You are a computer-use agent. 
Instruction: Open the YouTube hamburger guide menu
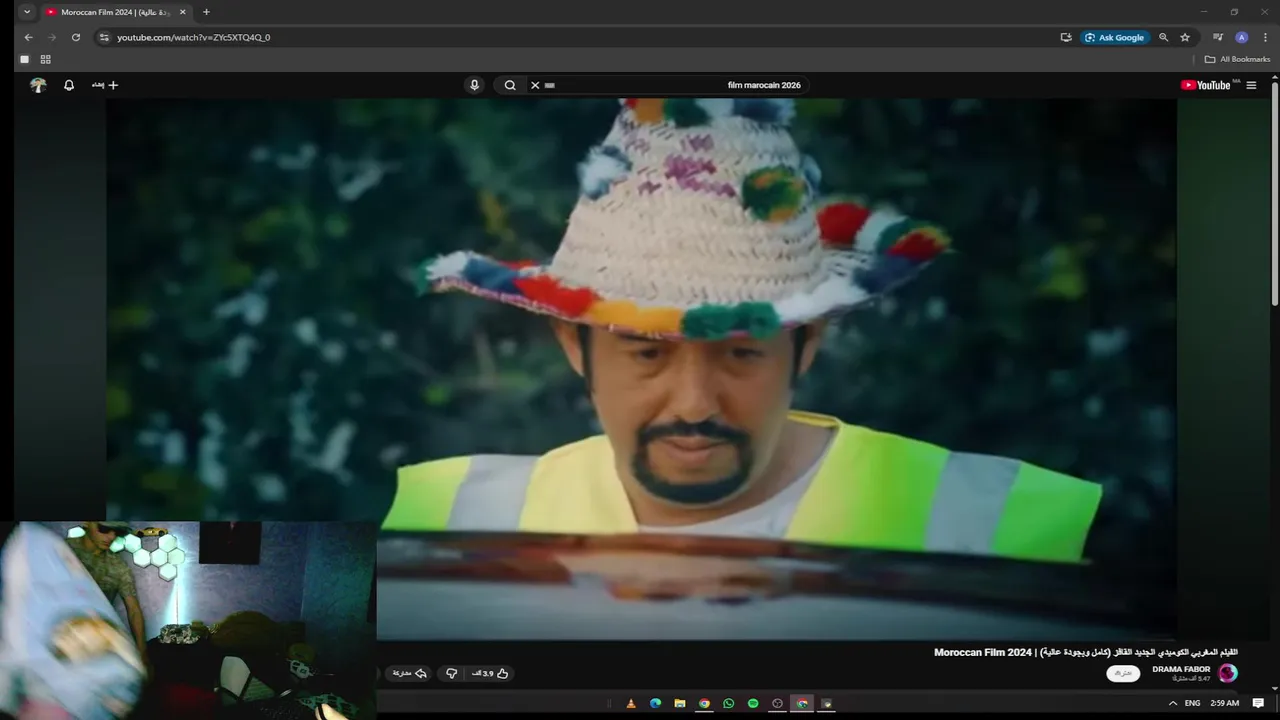[1251, 85]
